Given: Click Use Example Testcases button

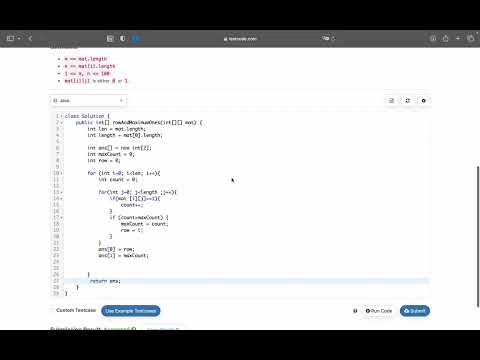Looking at the screenshot, I should click(x=131, y=311).
